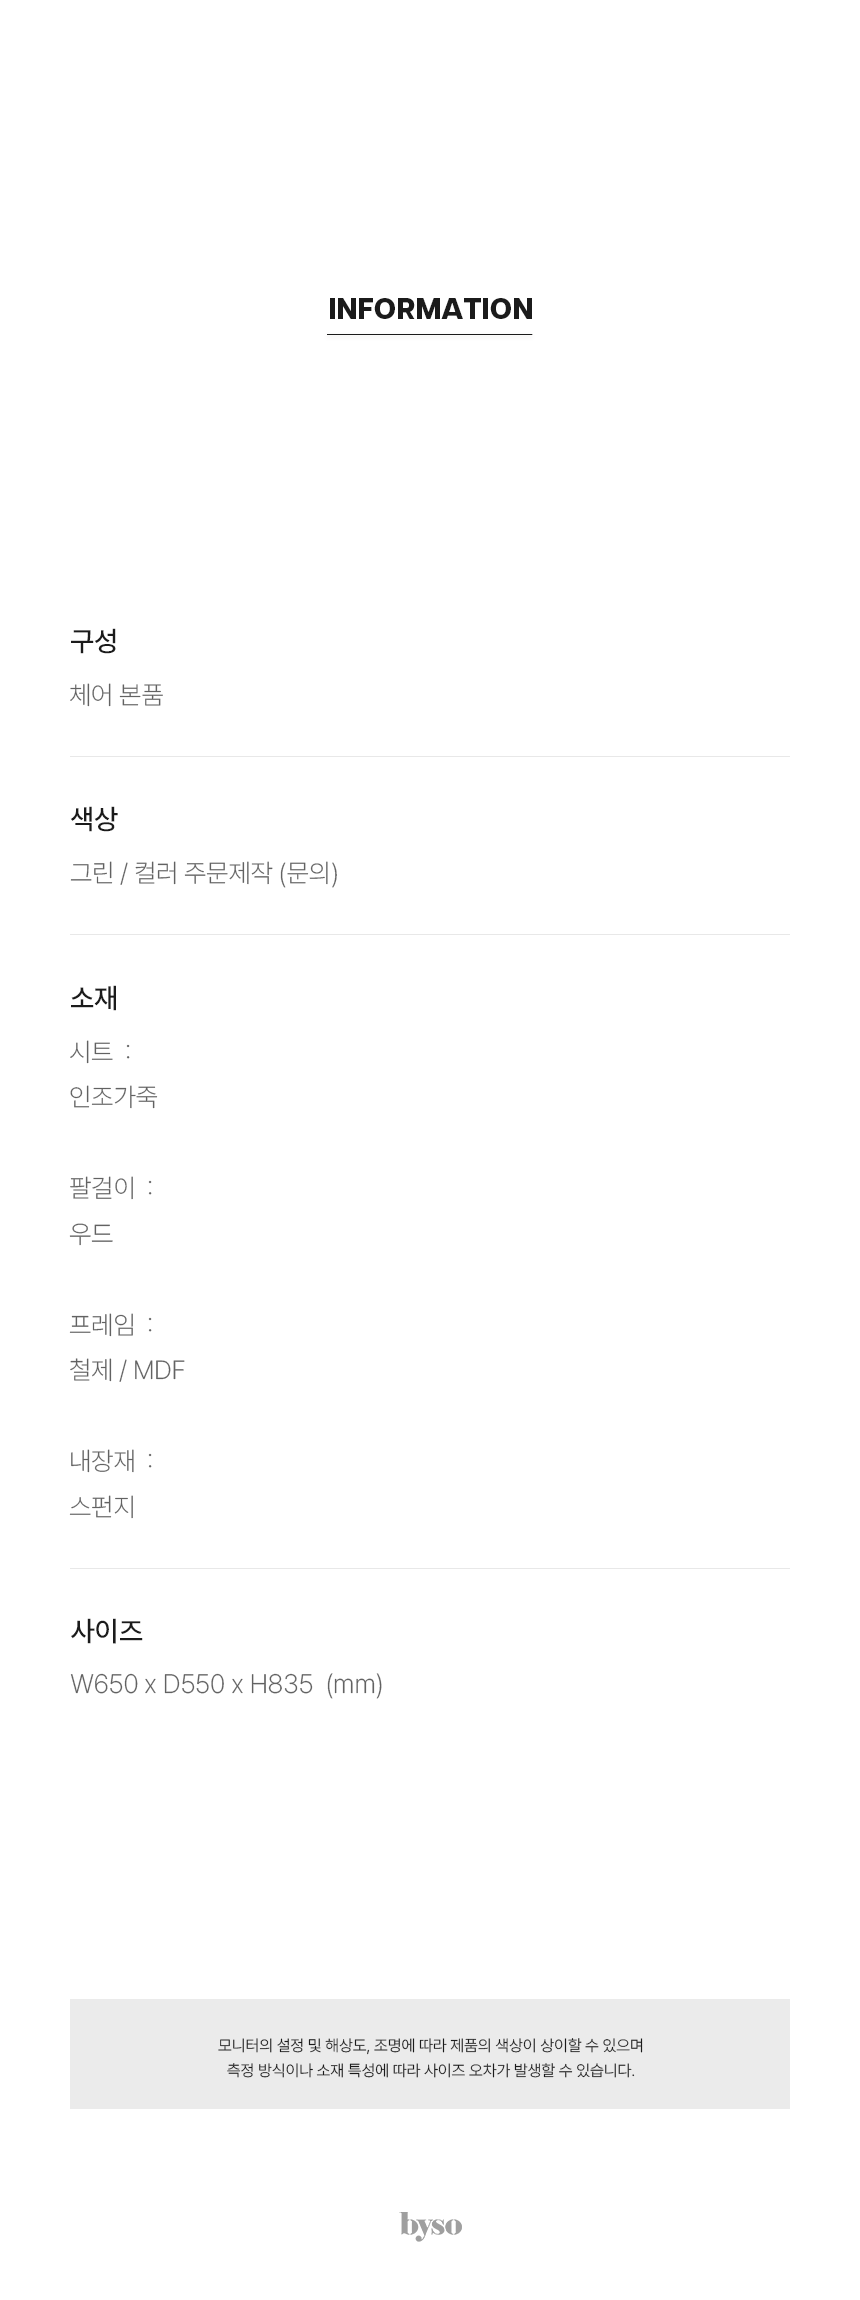Click the 측정 방식이나 소재 특성 notice line
Viewport: 860px width, 2300px height.
[430, 2070]
